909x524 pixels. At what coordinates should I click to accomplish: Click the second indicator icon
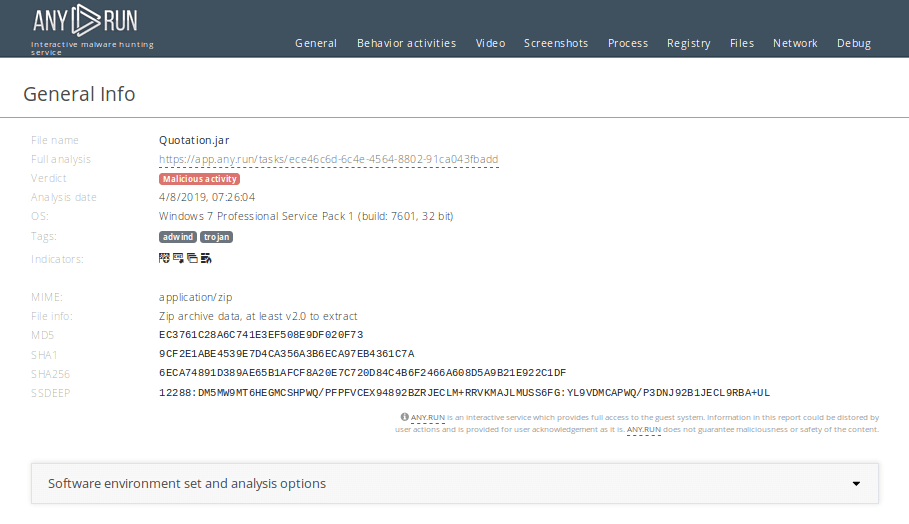click(178, 258)
